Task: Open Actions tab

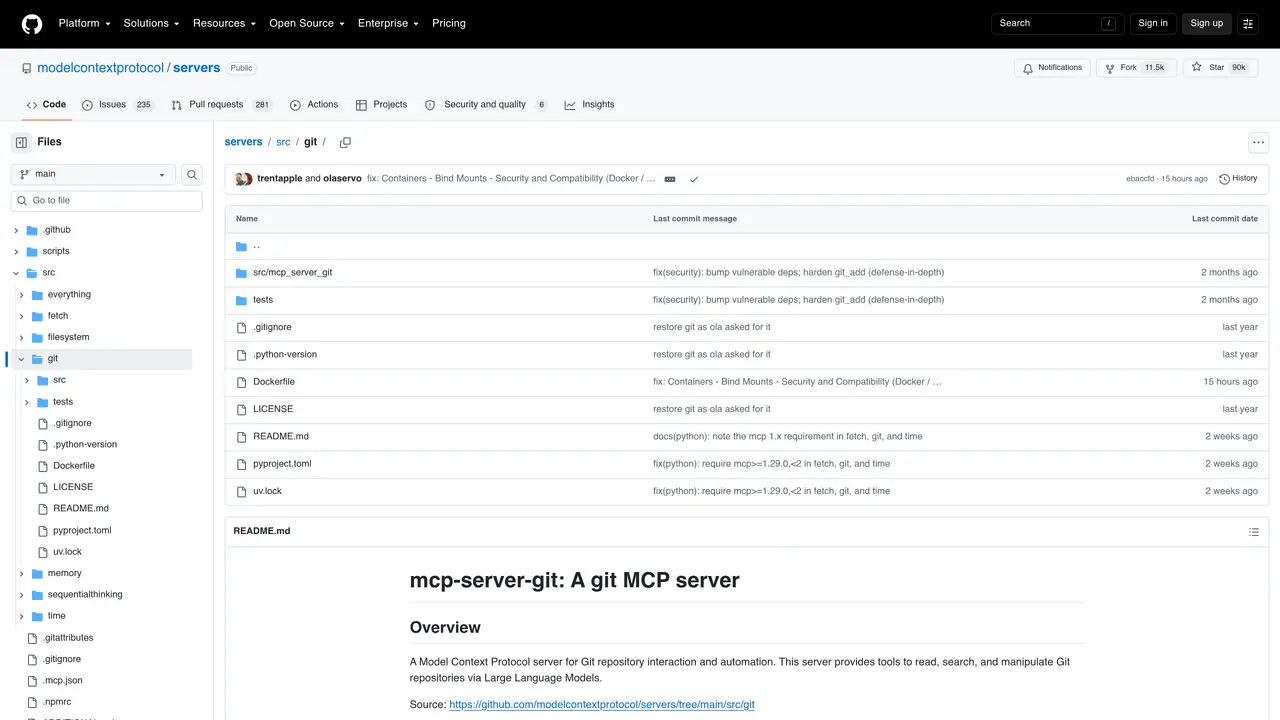Action: pos(314,105)
